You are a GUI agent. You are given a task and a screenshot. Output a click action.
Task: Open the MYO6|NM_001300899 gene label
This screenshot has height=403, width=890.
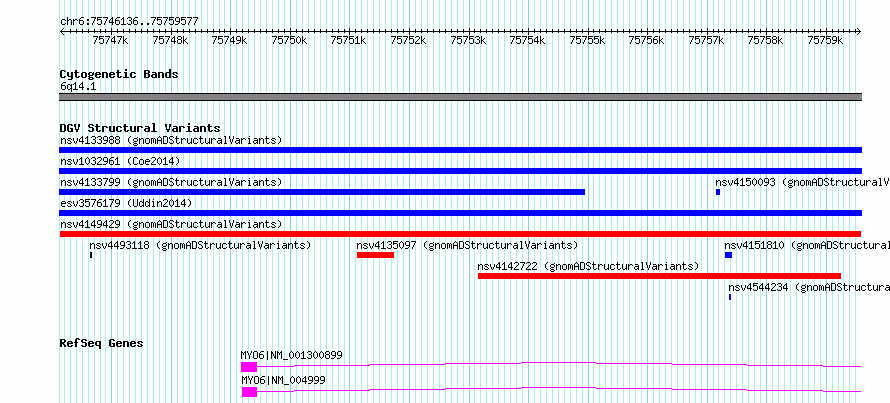(x=292, y=355)
